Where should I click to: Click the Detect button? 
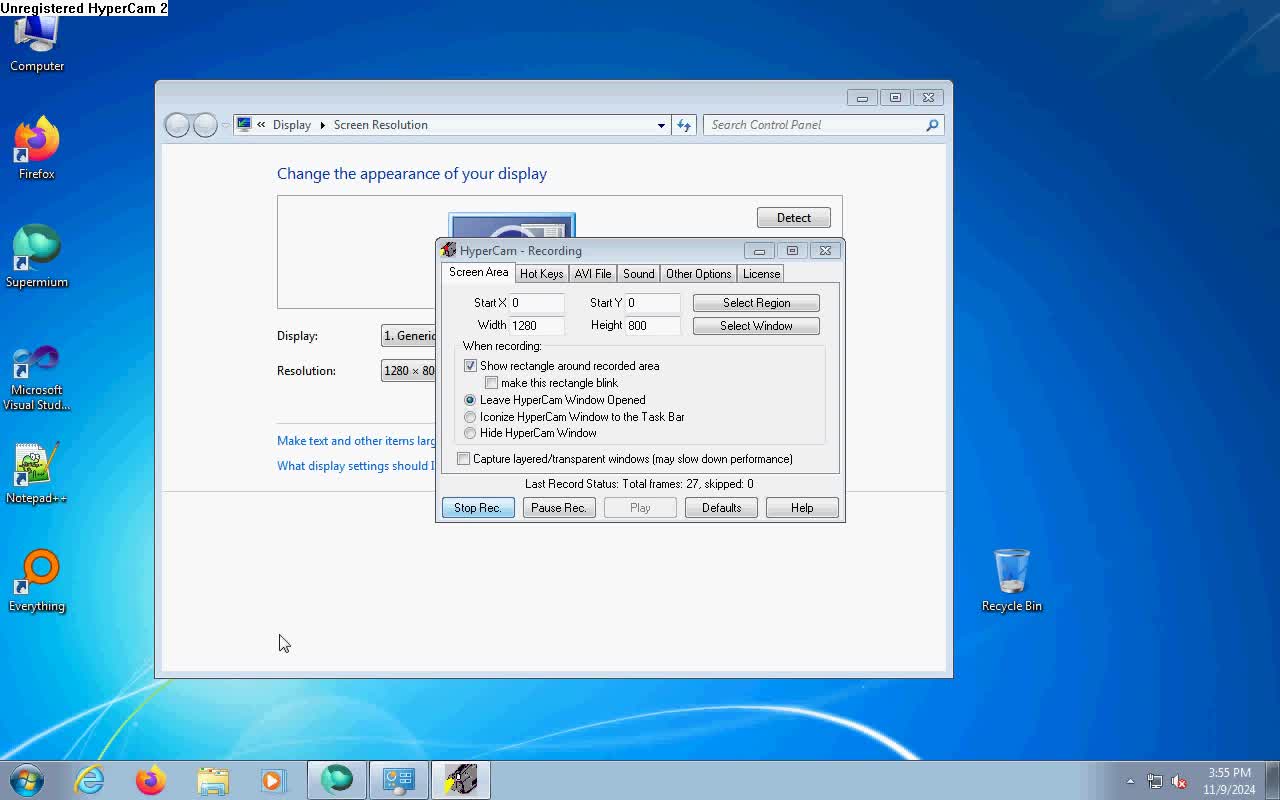coord(794,218)
